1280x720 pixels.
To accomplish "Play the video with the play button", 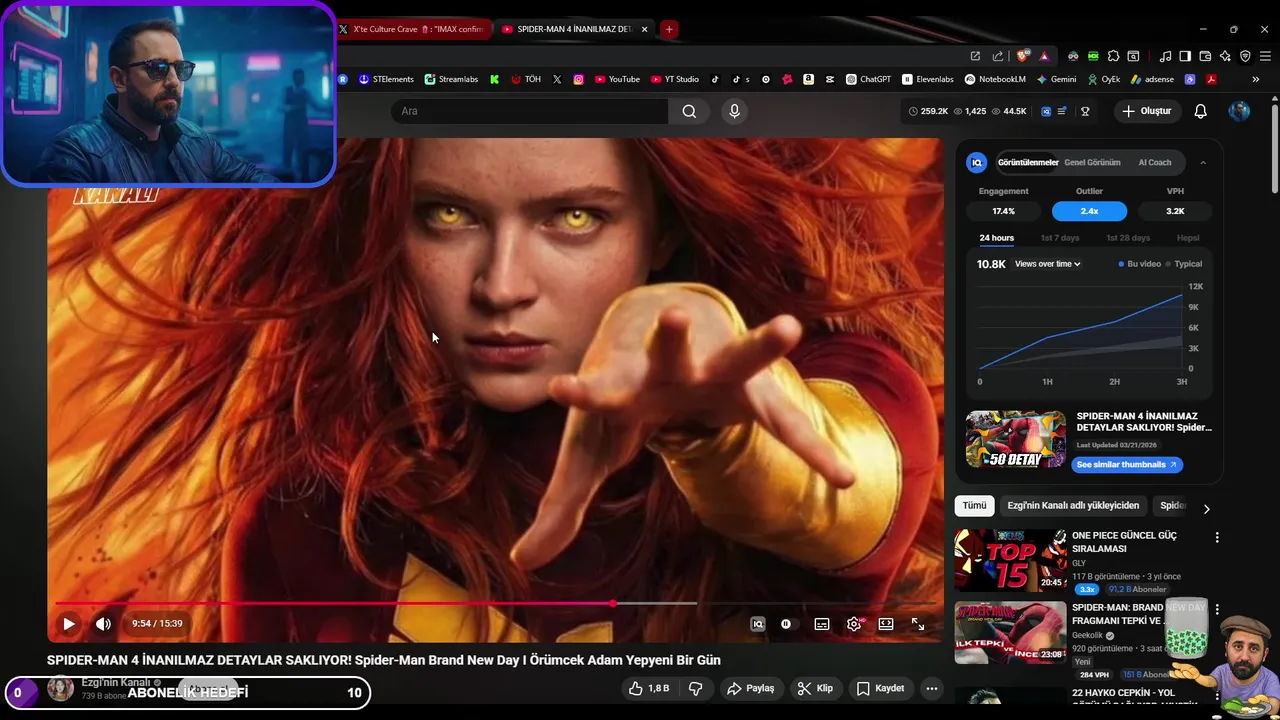I will pyautogui.click(x=69, y=624).
